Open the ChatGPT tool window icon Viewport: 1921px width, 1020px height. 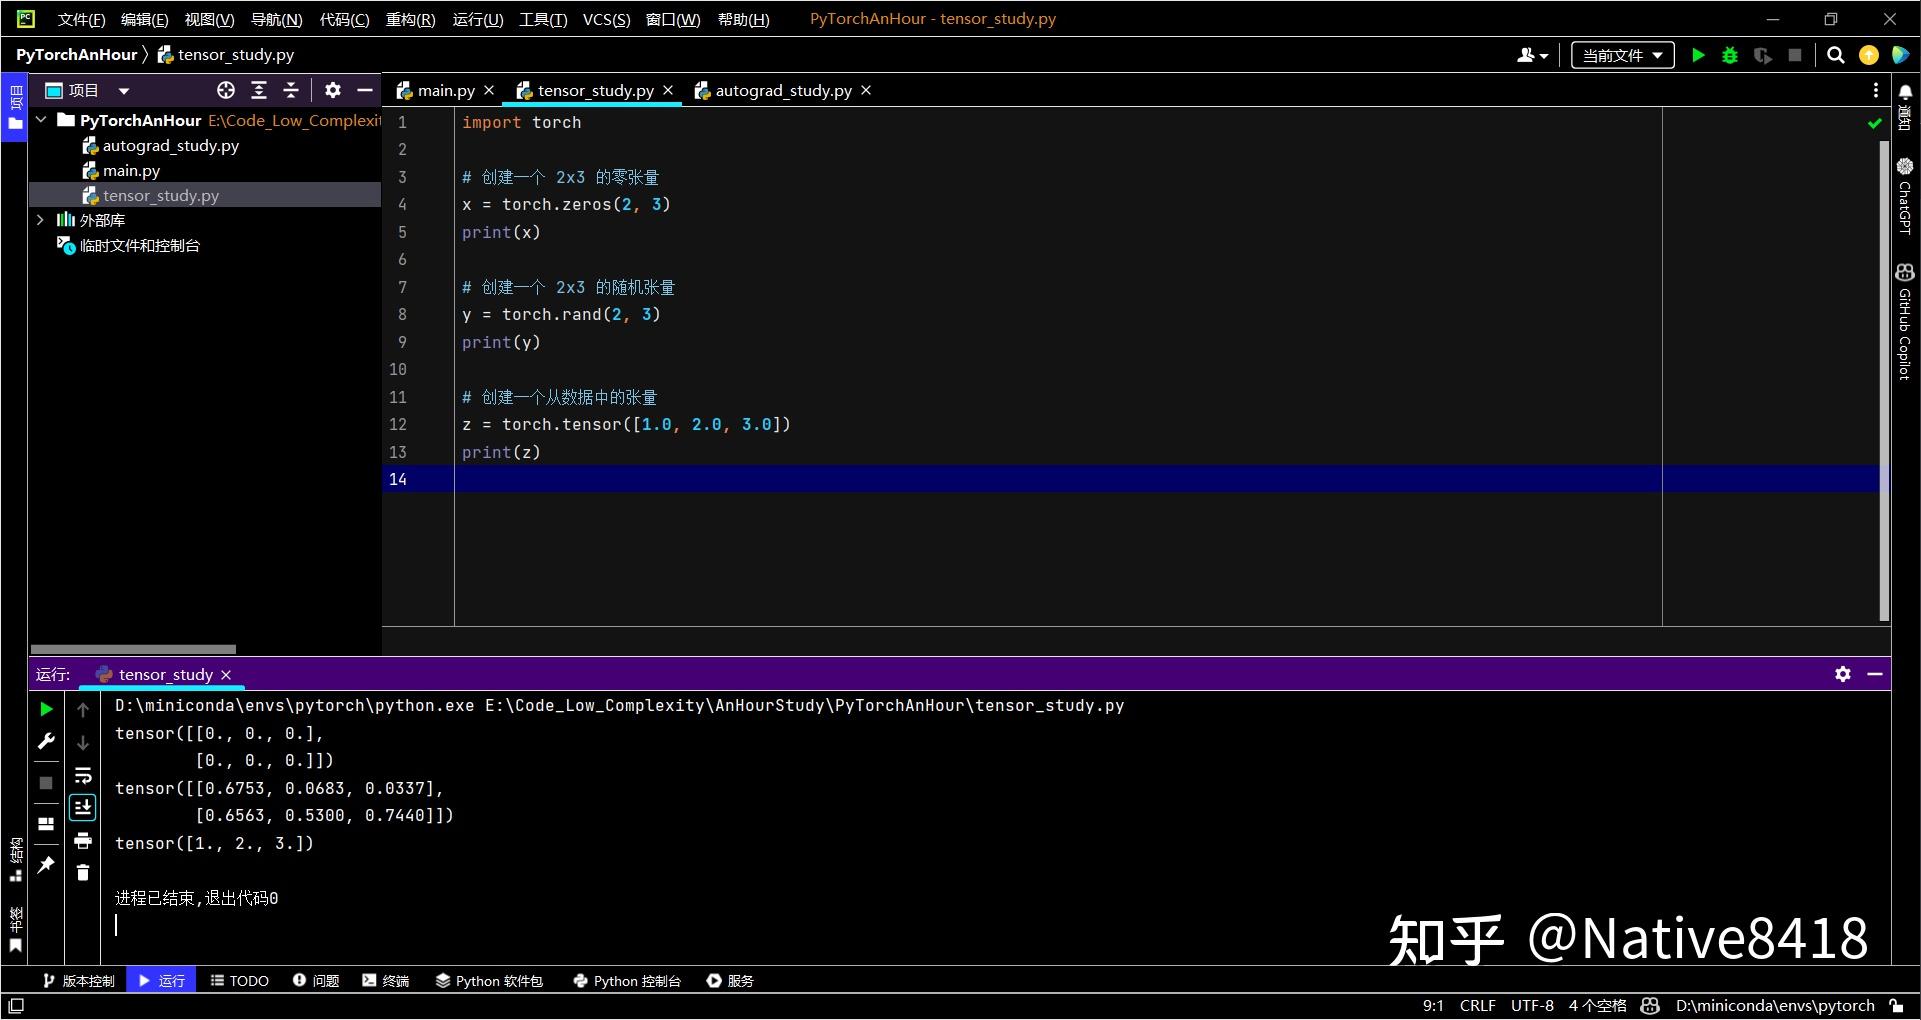point(1904,165)
